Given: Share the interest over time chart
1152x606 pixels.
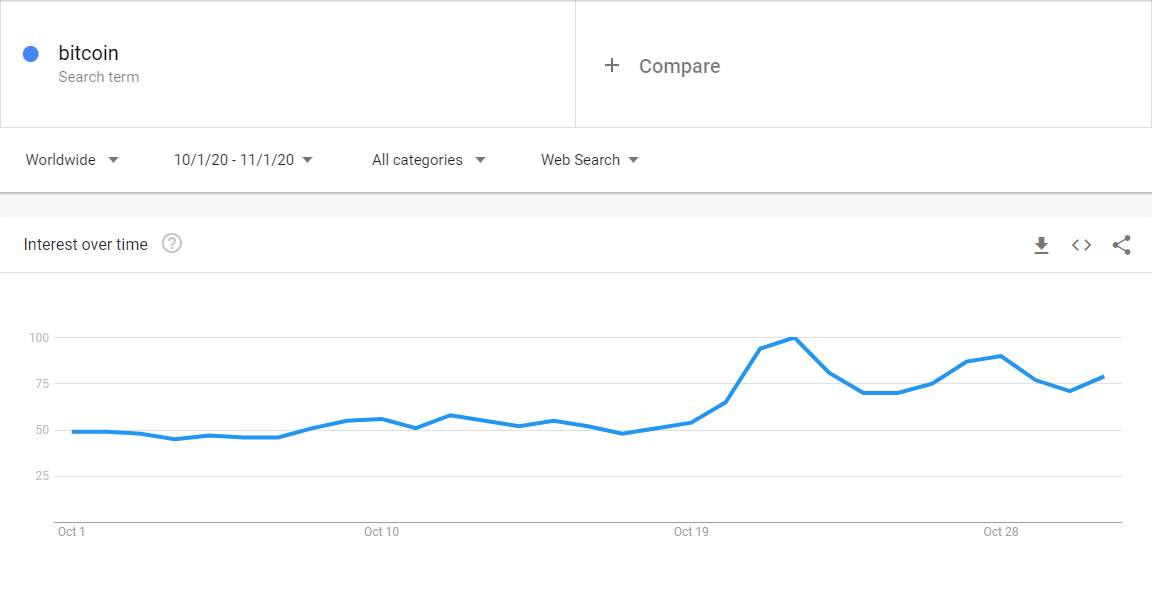Looking at the screenshot, I should 1121,245.
